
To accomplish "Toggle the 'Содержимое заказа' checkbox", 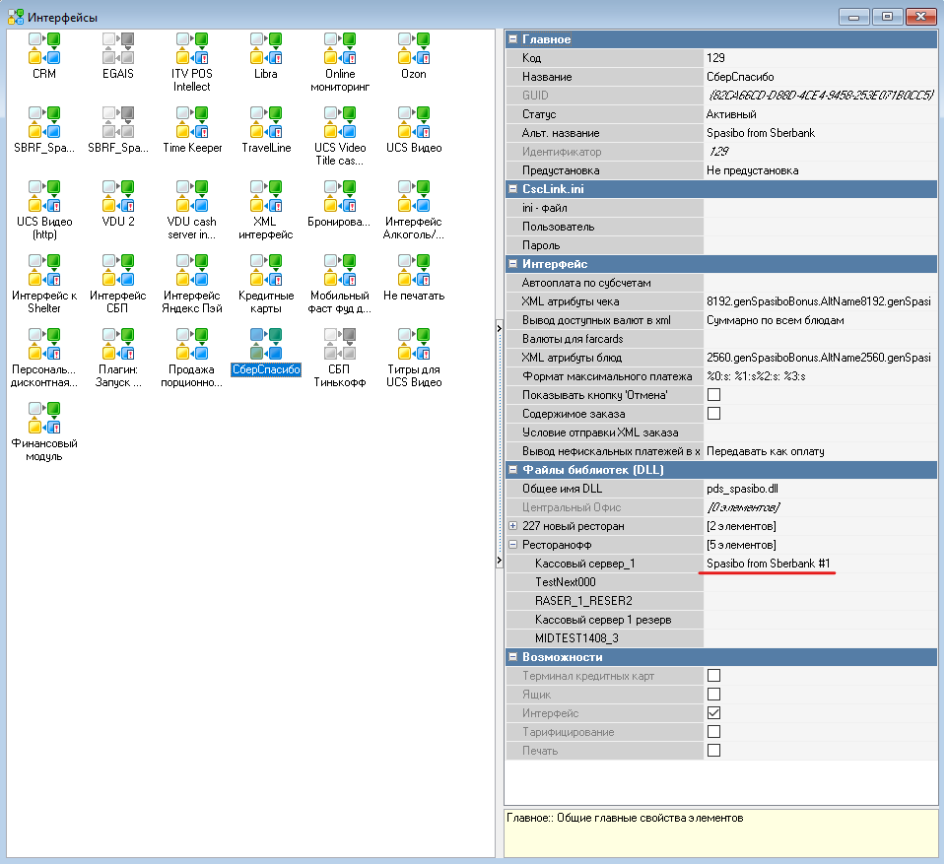I will pyautogui.click(x=714, y=413).
